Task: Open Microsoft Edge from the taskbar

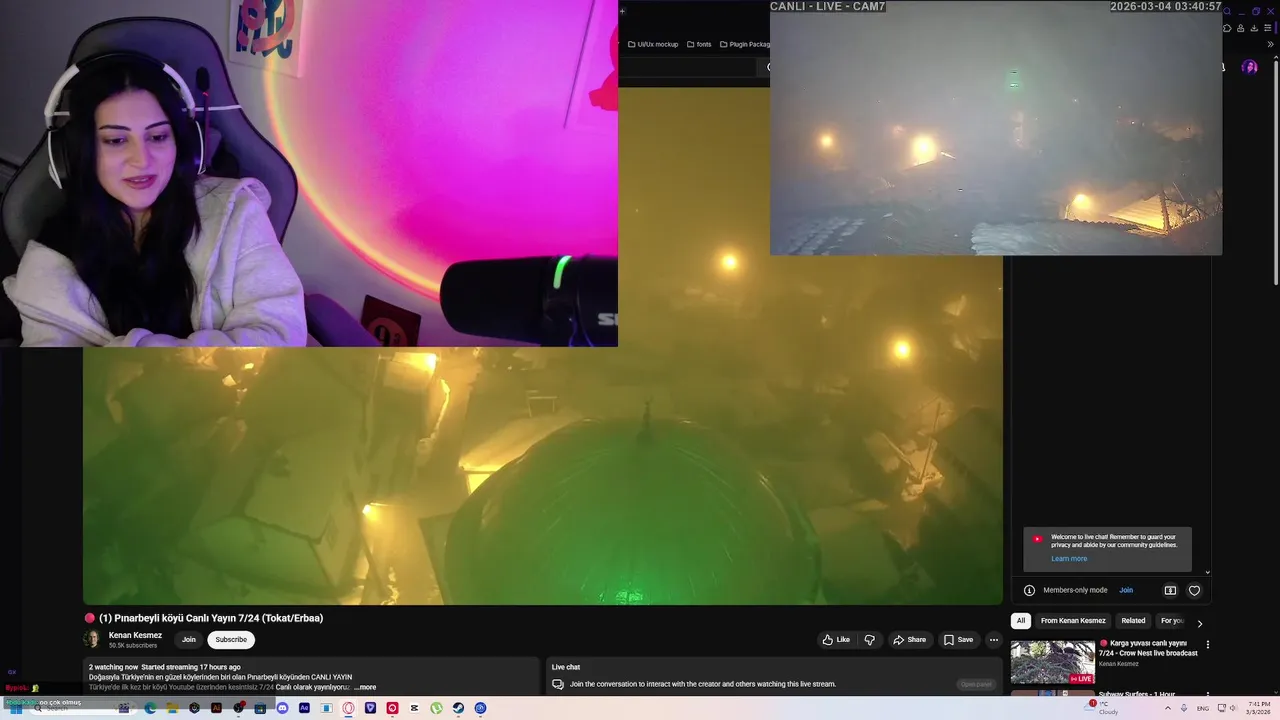Action: point(150,708)
